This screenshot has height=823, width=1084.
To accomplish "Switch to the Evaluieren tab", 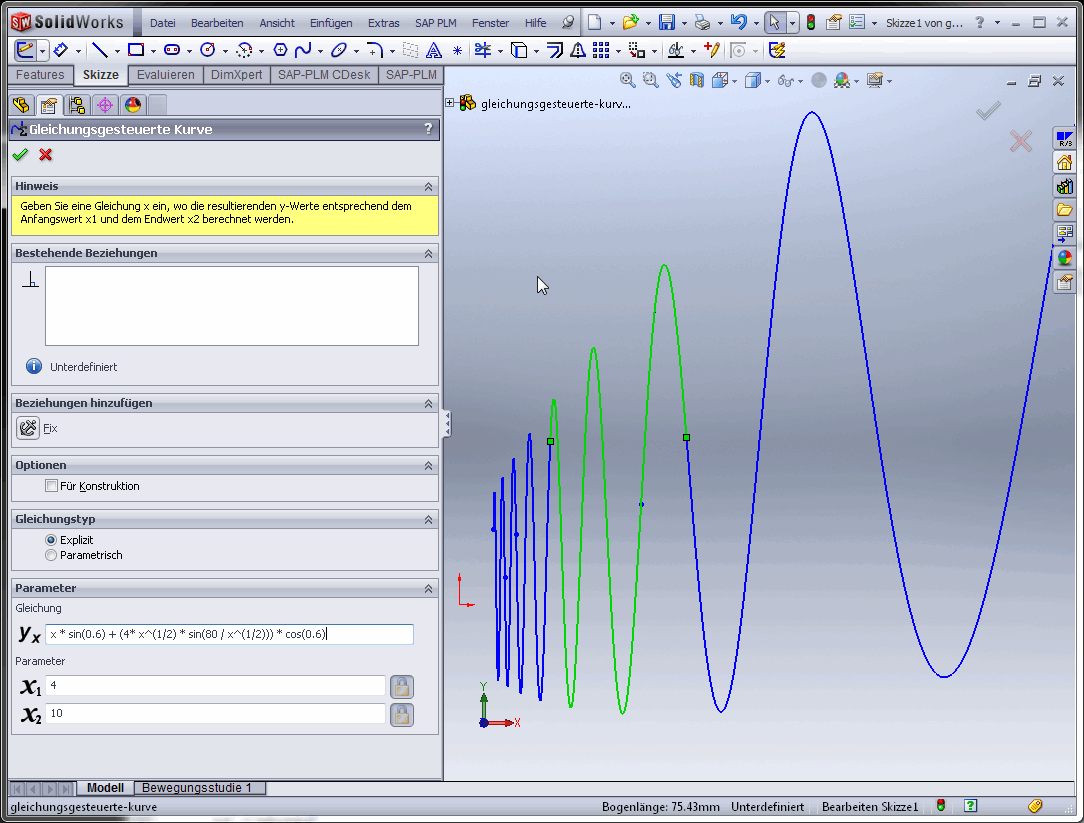I will [165, 75].
